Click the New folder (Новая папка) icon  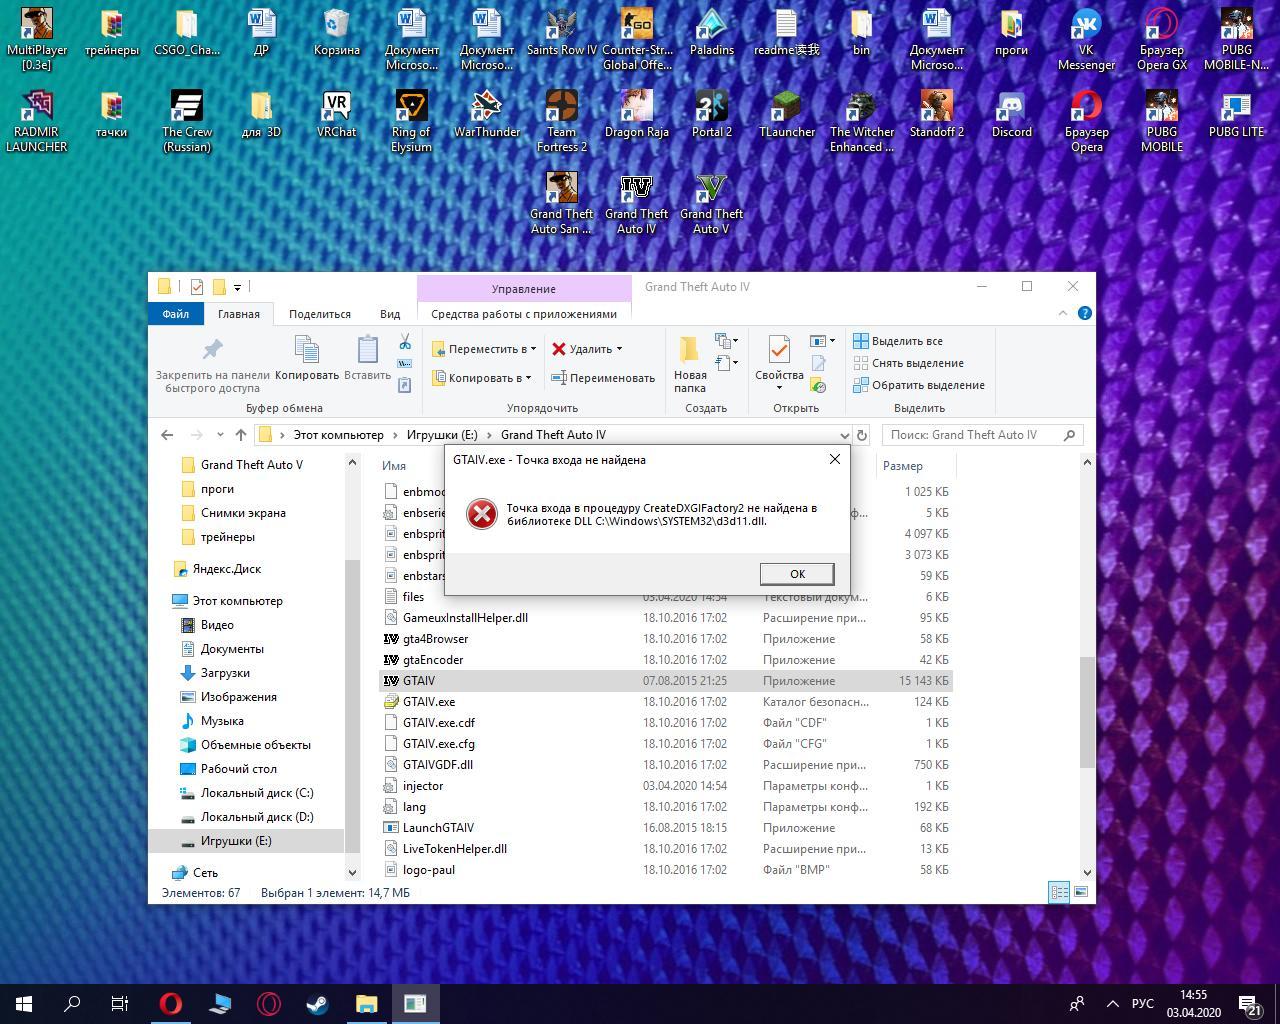689,352
